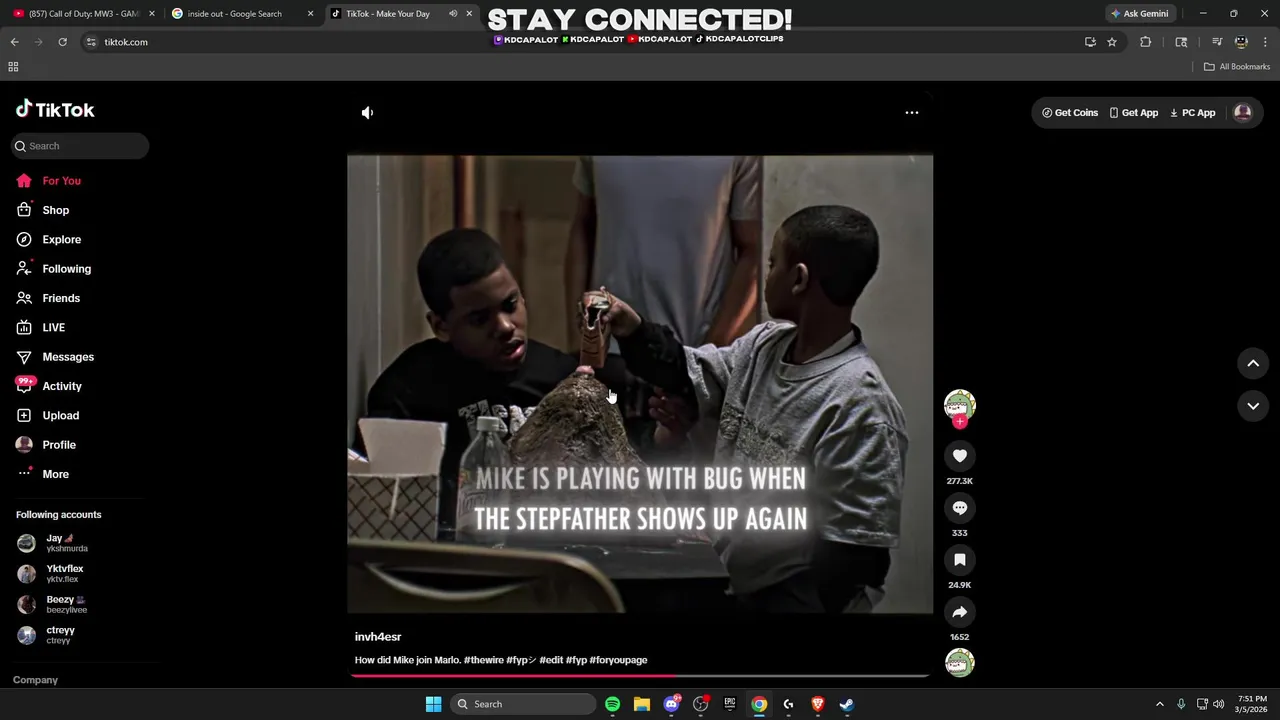The width and height of the screenshot is (1280, 720).
Task: Share the video using the arrow icon
Action: click(960, 612)
